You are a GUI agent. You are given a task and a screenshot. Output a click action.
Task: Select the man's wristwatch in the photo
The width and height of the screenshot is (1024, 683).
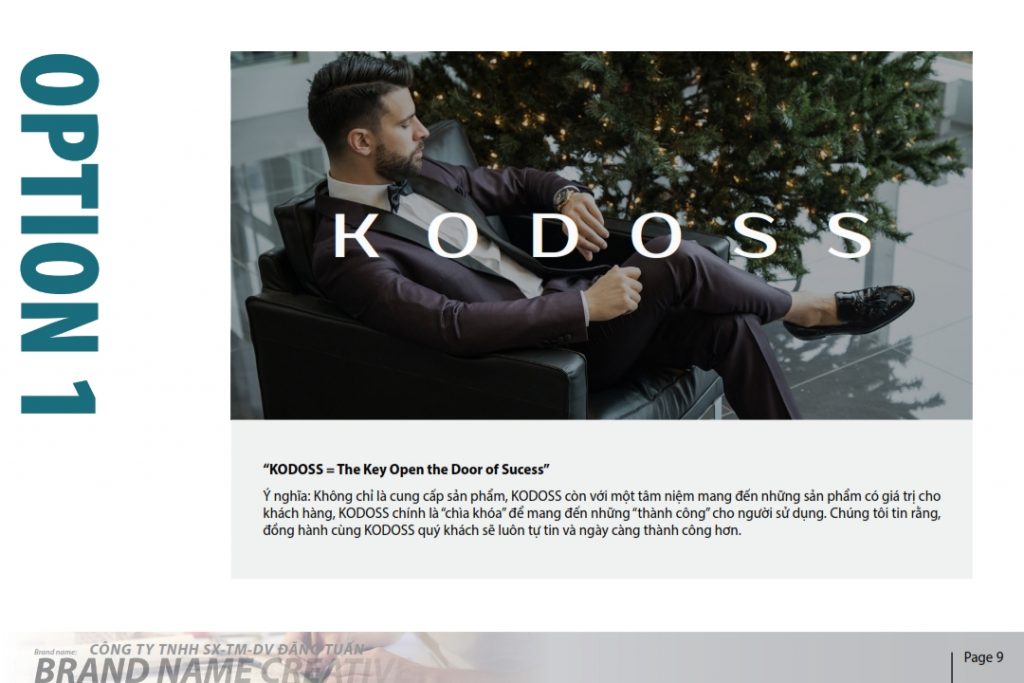pos(564,196)
